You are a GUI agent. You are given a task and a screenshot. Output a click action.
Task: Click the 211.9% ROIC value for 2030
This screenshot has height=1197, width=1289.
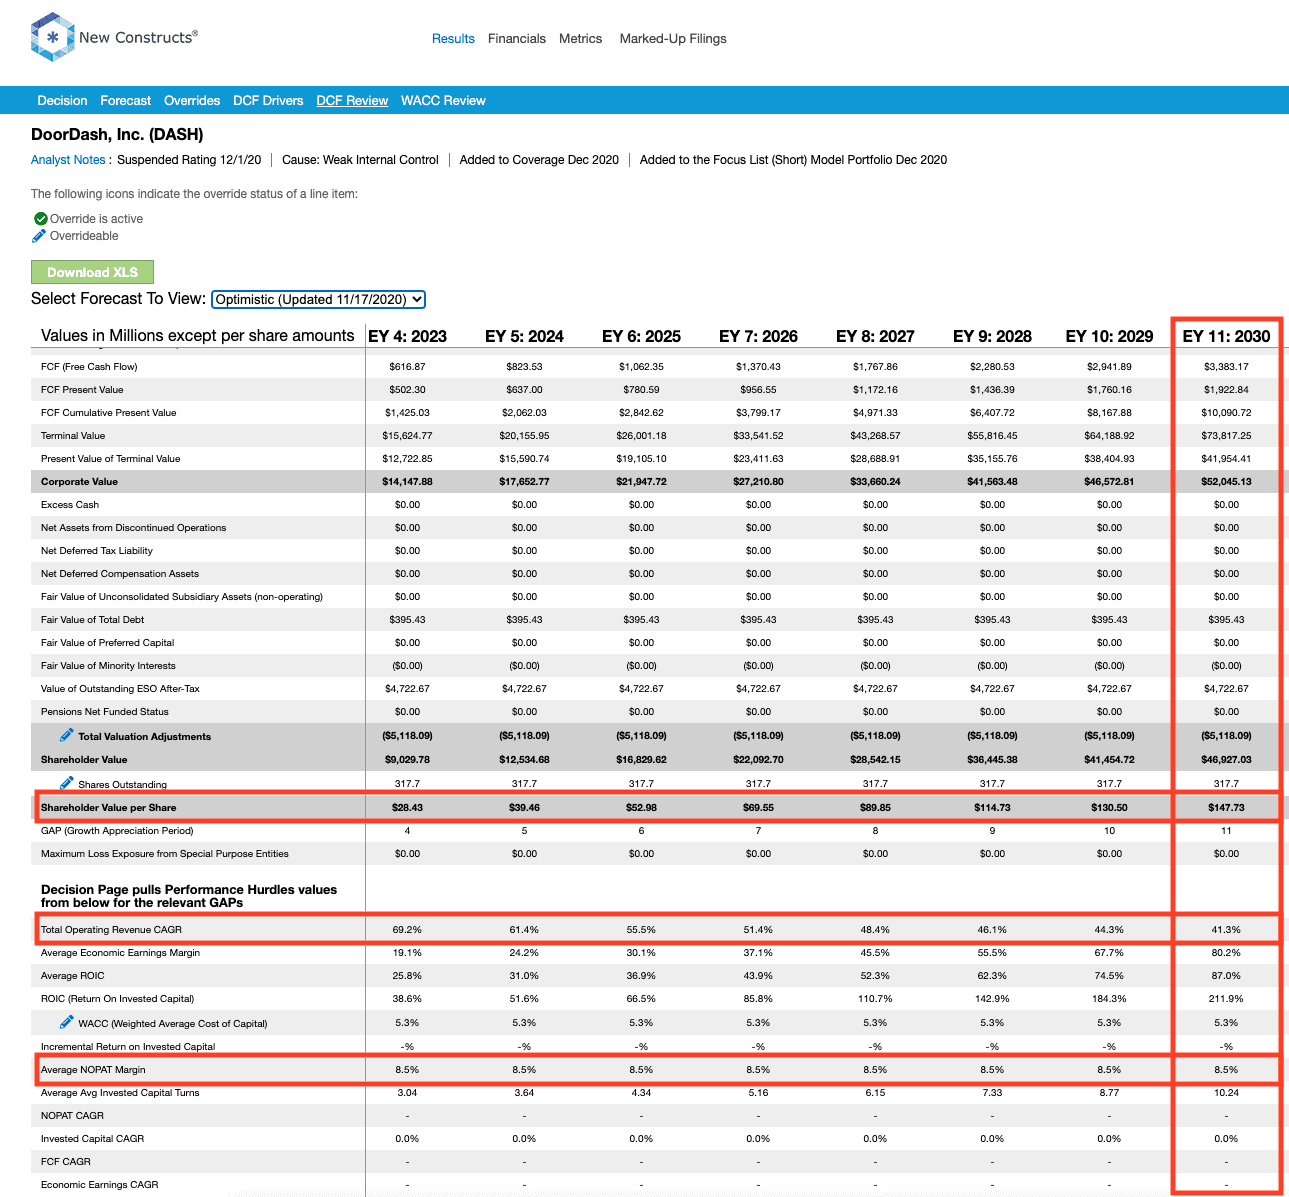click(x=1226, y=999)
